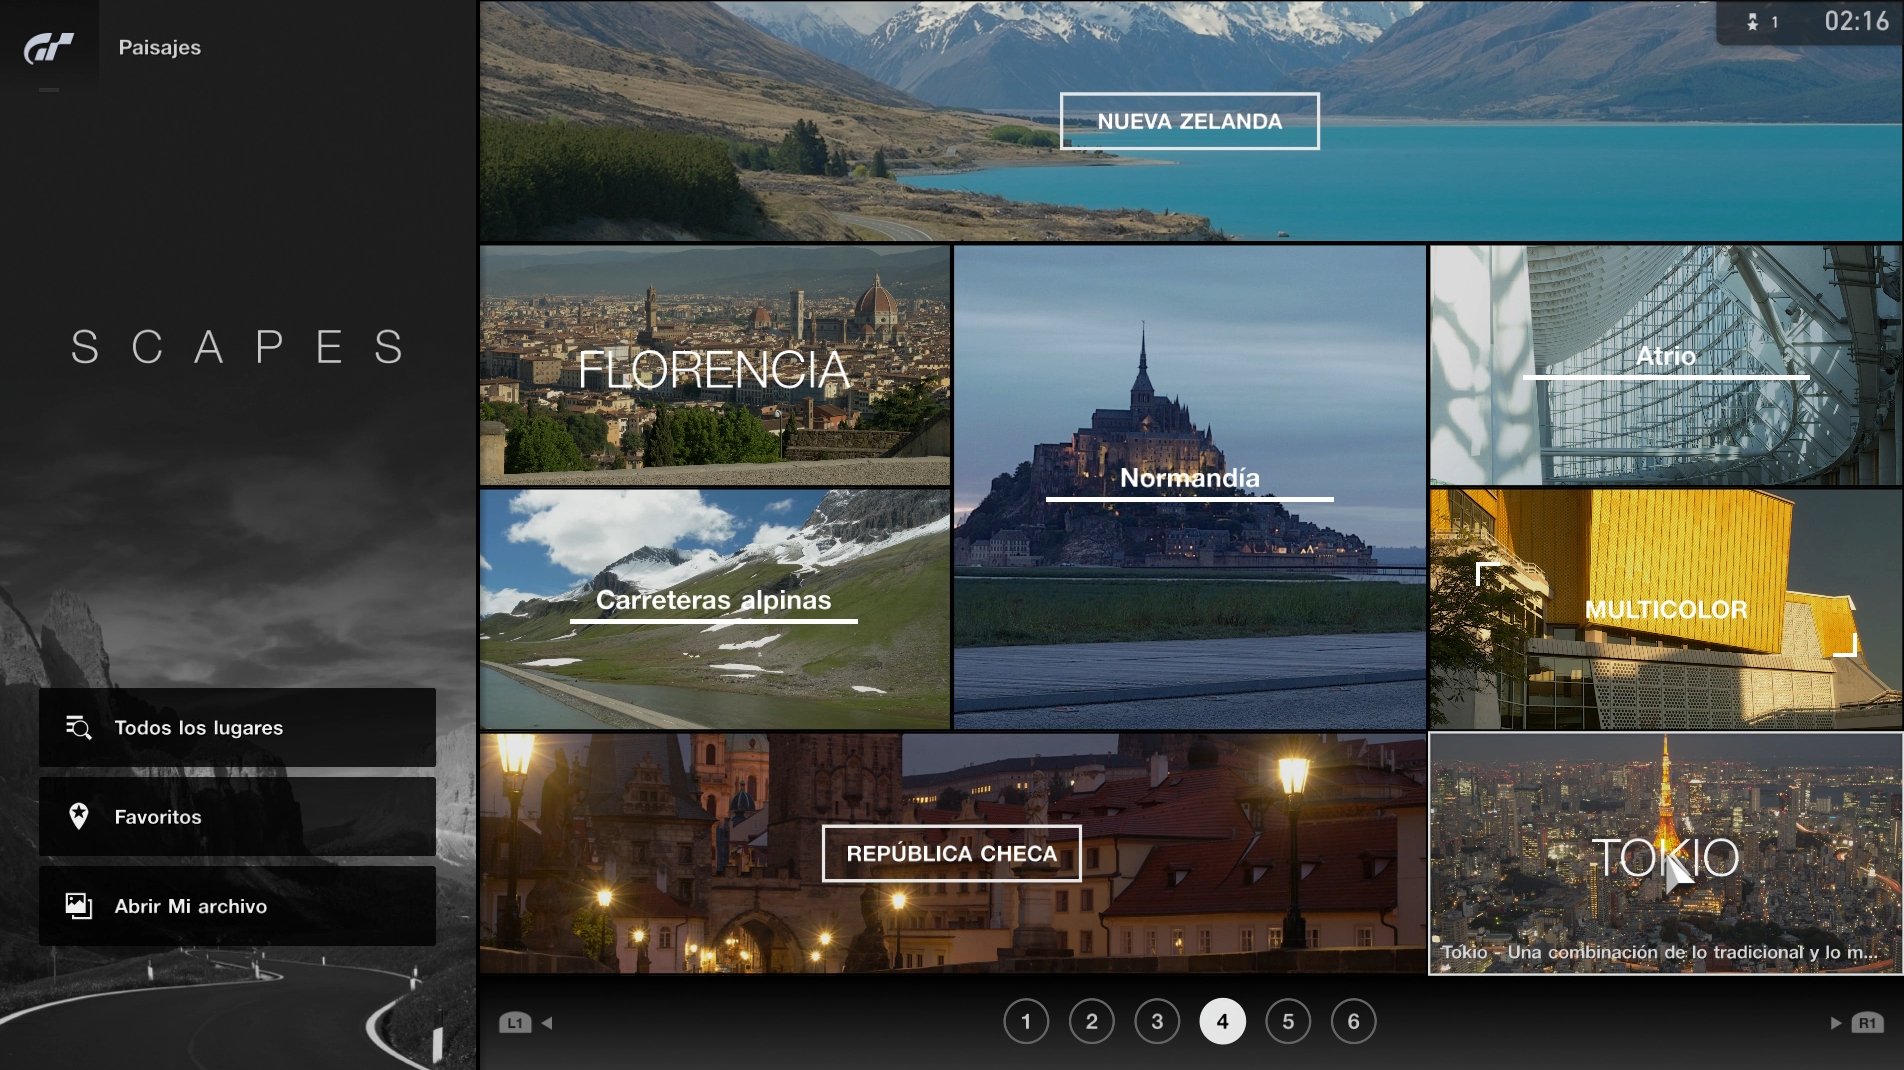Select the República Checa scape
1904x1070 pixels.
951,853
